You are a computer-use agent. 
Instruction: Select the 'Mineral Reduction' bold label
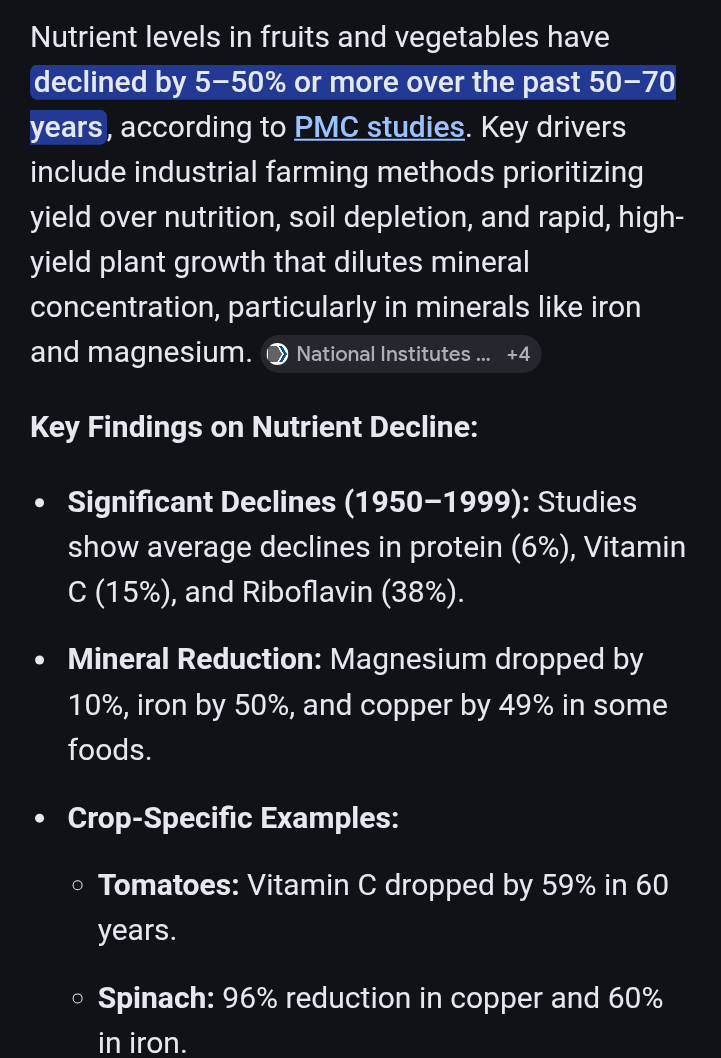[x=194, y=659]
